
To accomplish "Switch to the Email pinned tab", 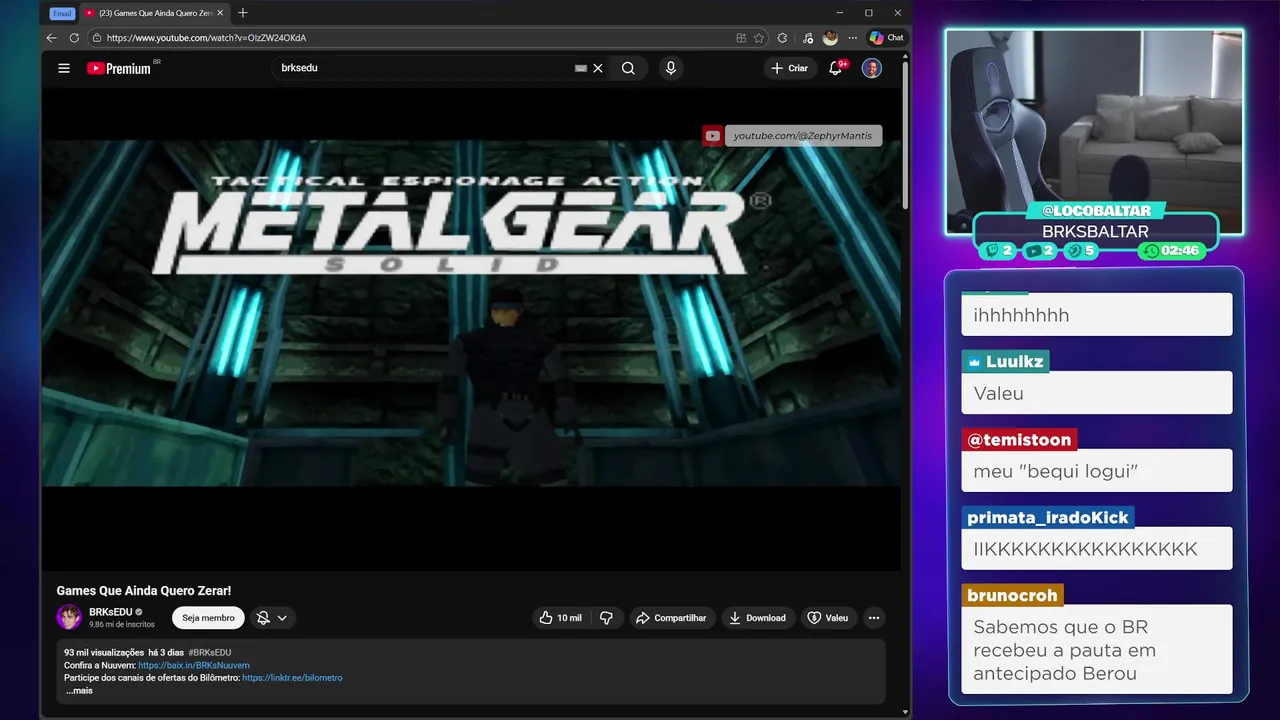I will (x=62, y=13).
